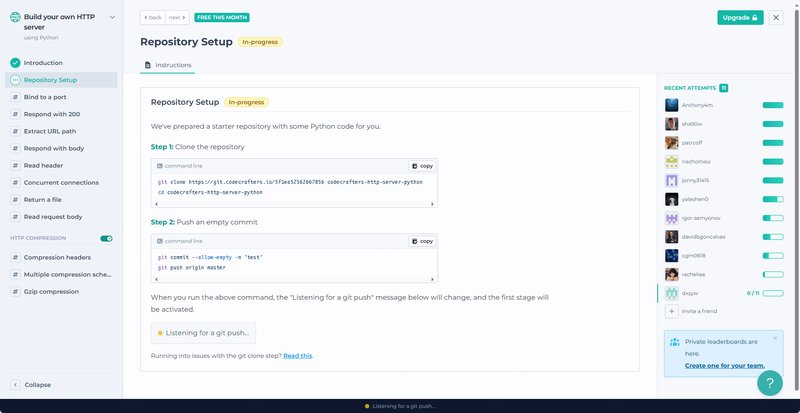Image resolution: width=800 pixels, height=413 pixels.
Task: Click the git clone code block scrollbar
Action: 290,203
